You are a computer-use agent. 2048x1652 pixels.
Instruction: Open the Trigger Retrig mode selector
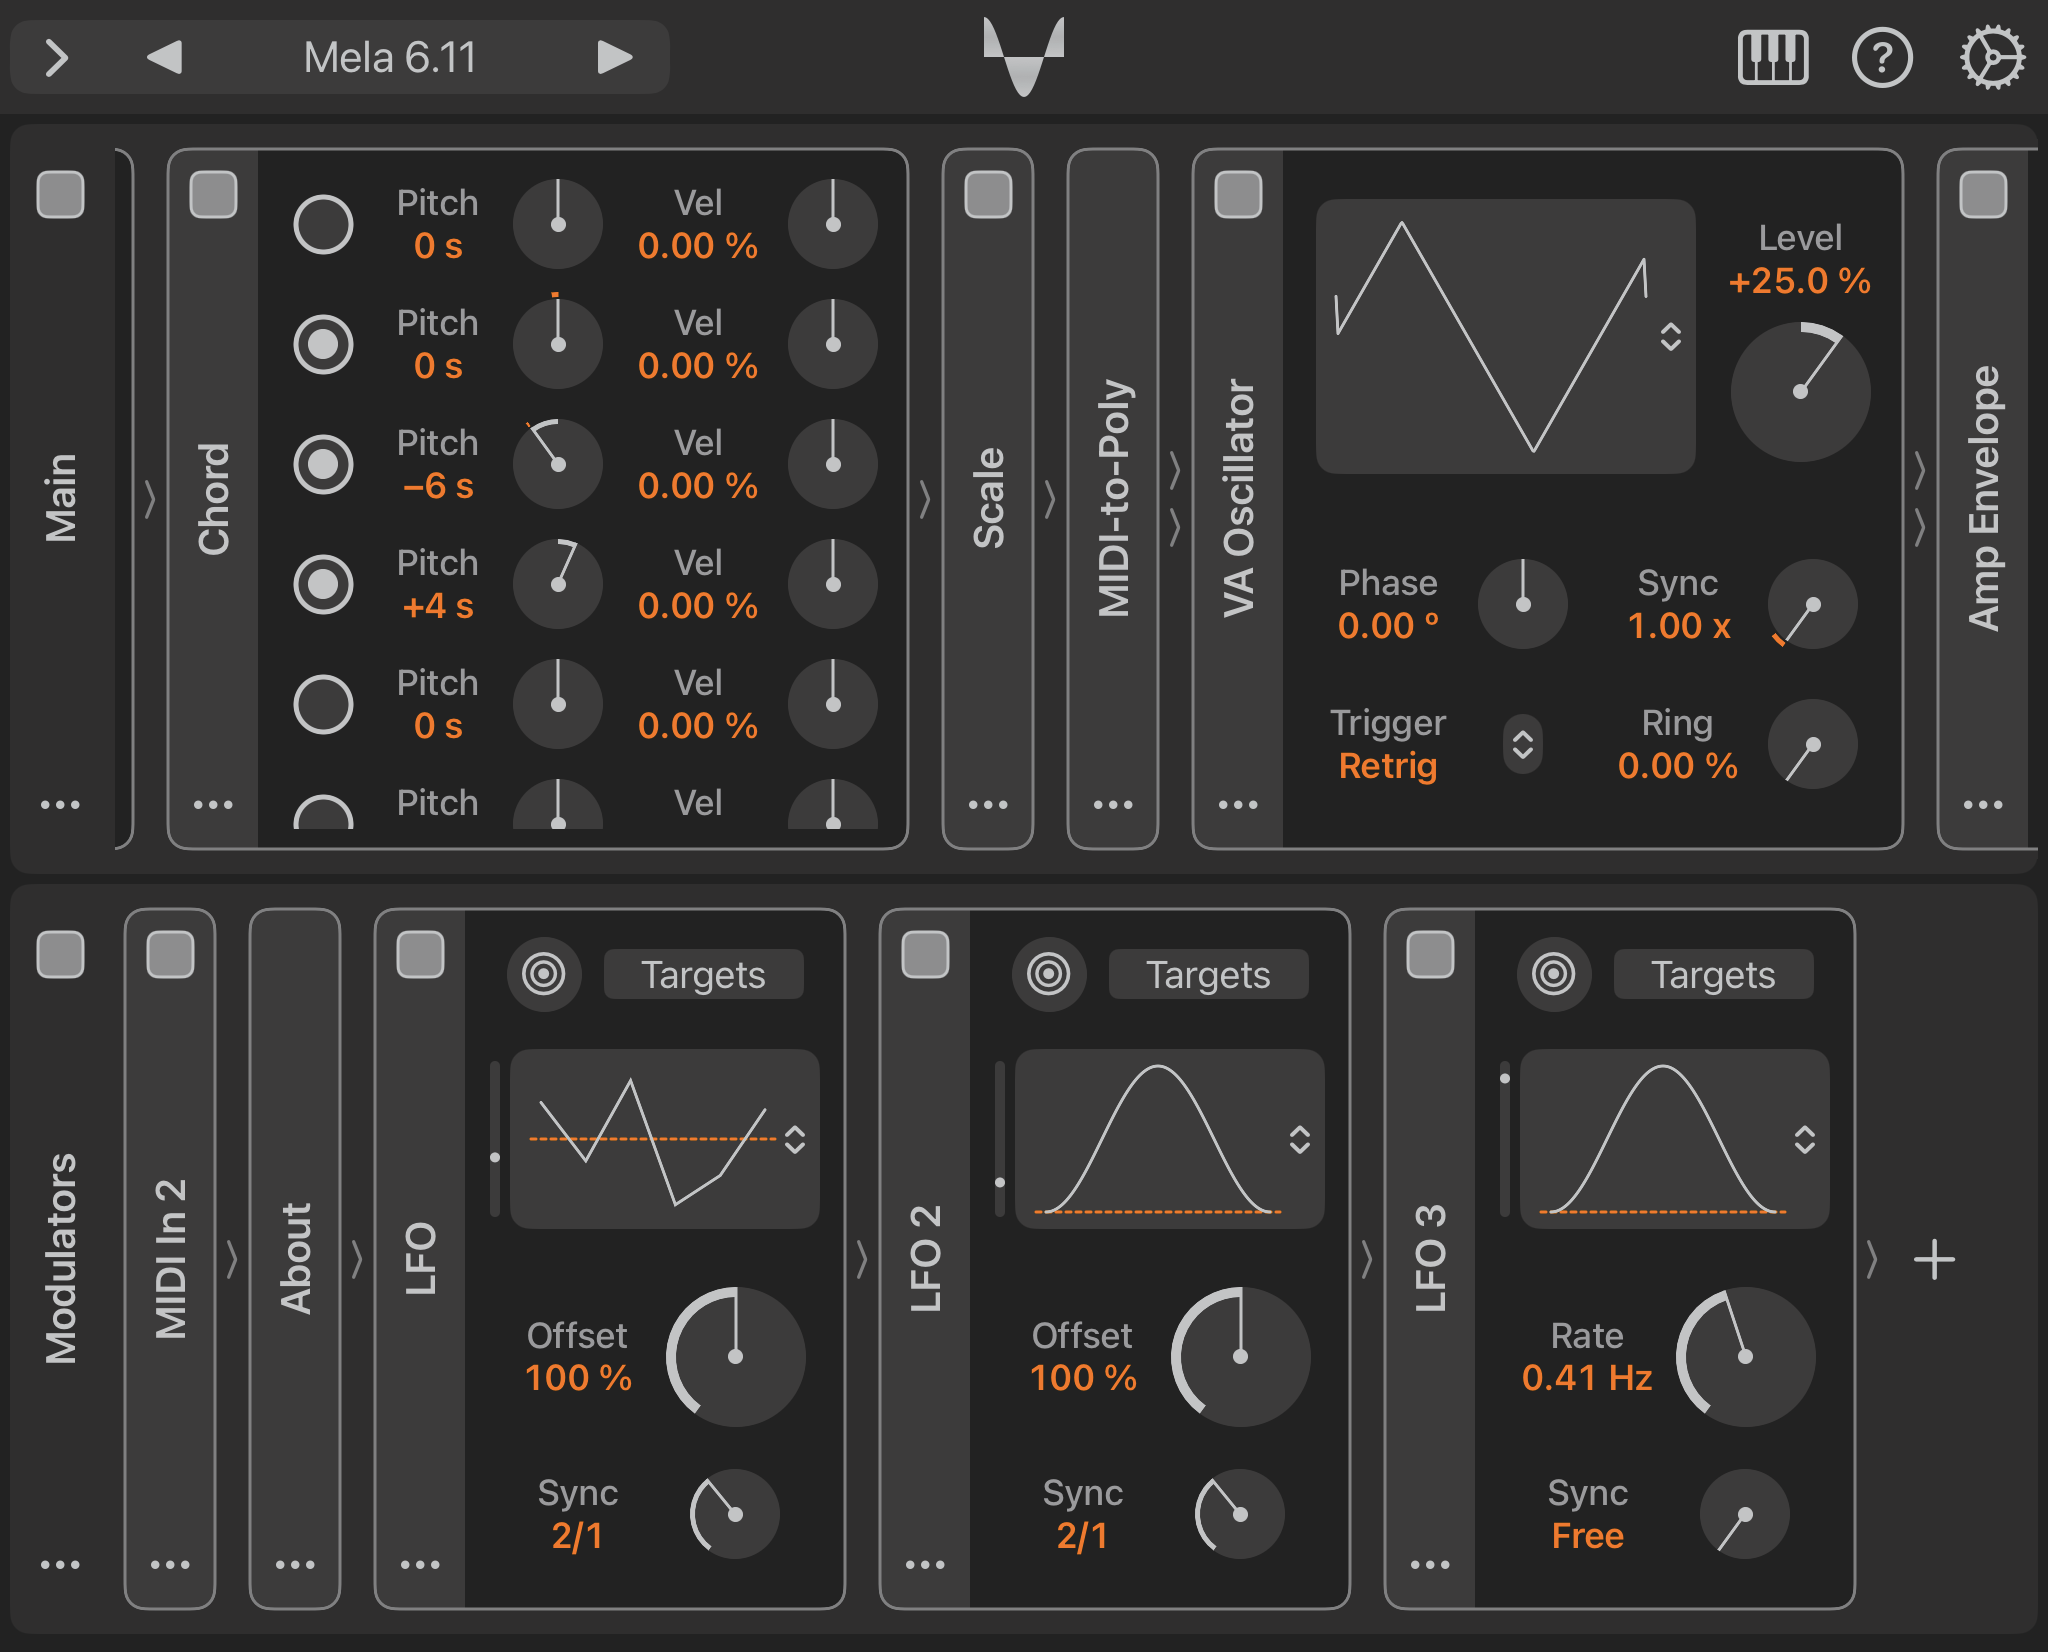coord(1522,744)
